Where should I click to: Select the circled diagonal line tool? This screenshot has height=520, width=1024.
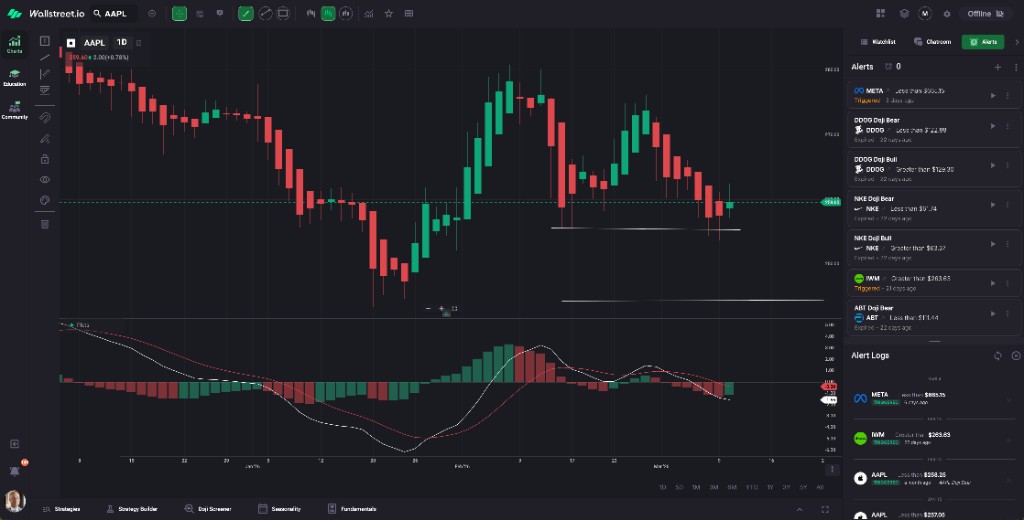point(264,13)
